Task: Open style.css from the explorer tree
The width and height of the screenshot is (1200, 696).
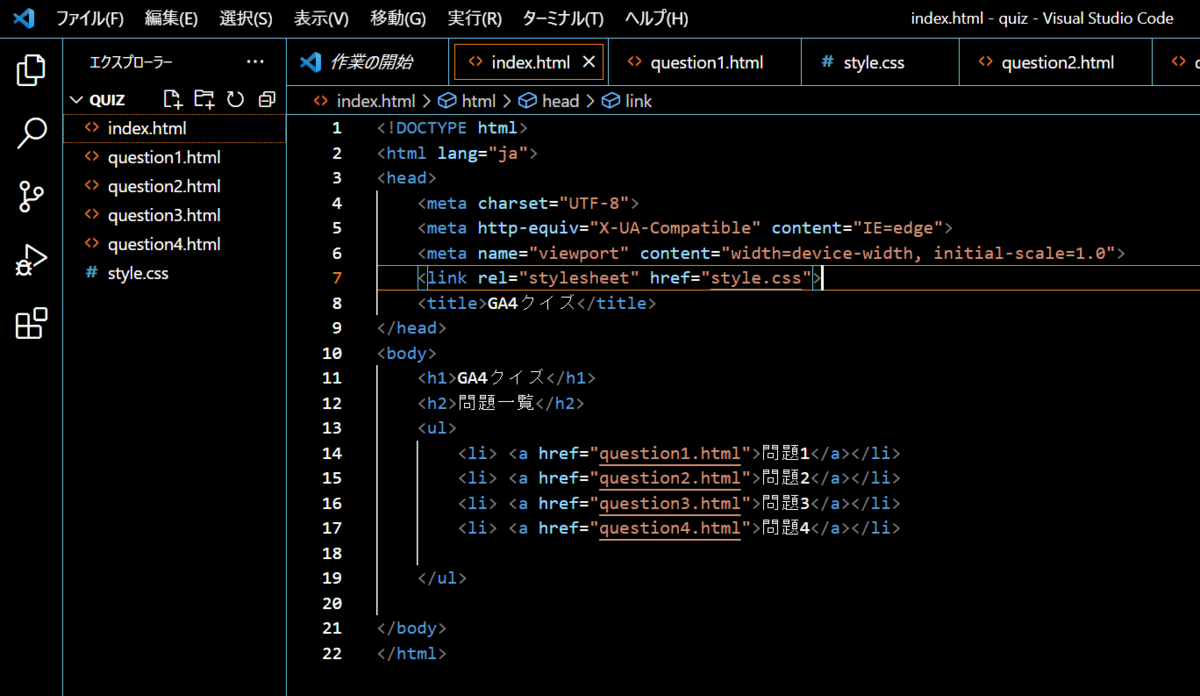Action: [x=175, y=273]
